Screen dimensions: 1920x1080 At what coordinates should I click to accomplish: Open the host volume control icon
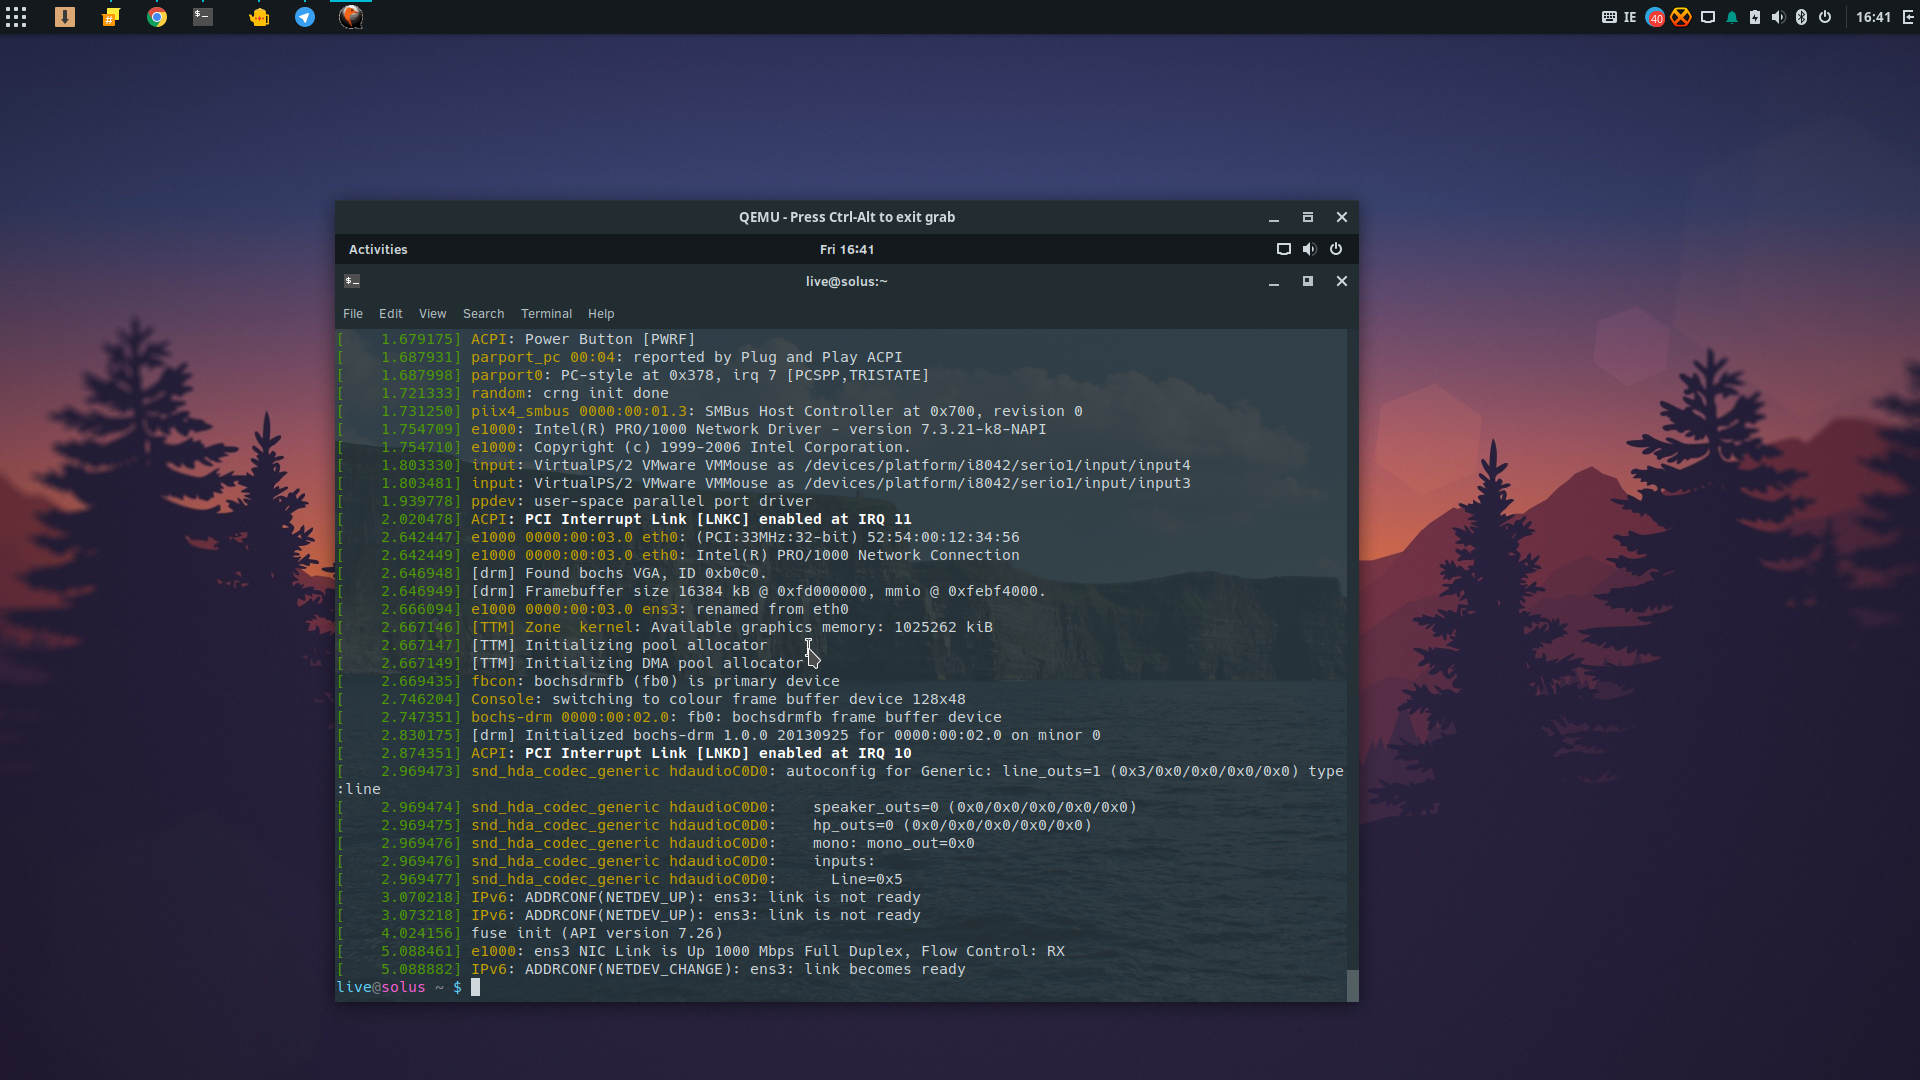tap(1778, 17)
